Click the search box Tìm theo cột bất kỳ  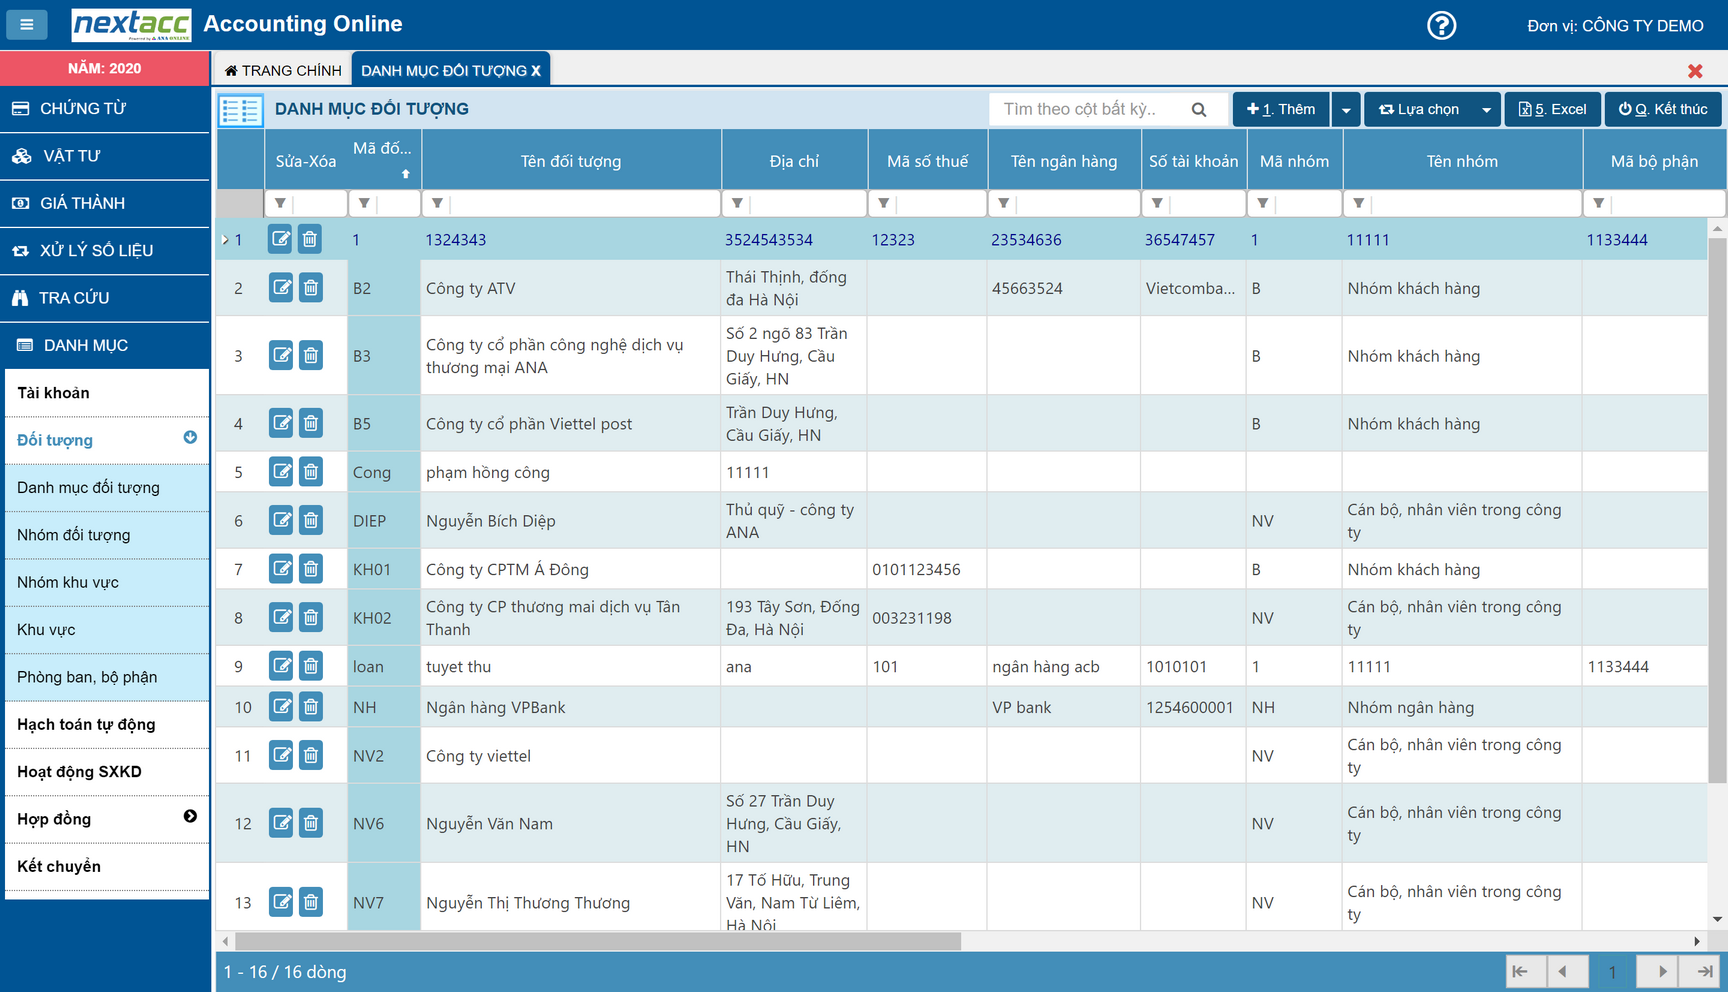(1090, 110)
